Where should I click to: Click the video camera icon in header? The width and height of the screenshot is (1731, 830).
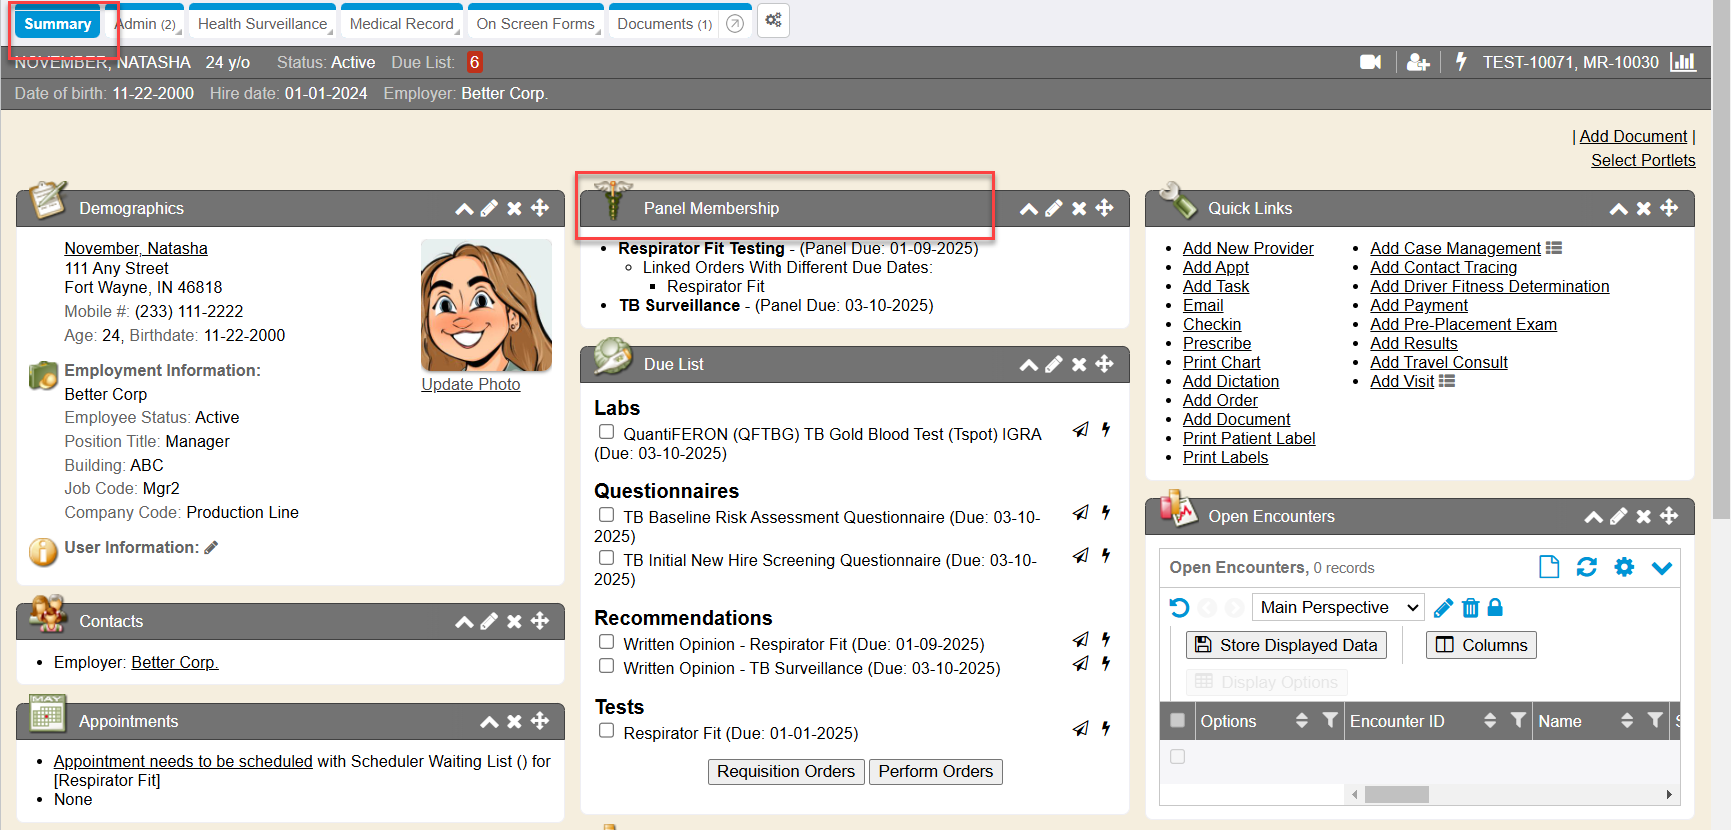coord(1370,62)
